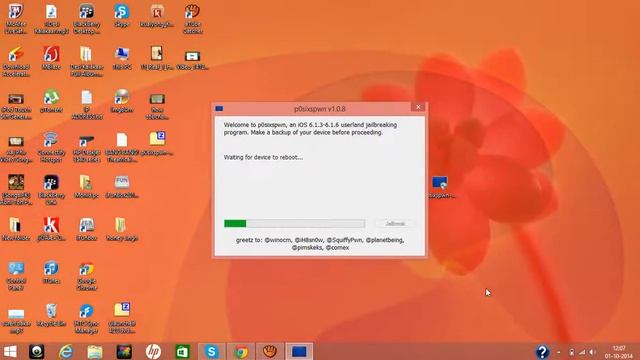Click the green progress bar in p0sixspwn

294,223
